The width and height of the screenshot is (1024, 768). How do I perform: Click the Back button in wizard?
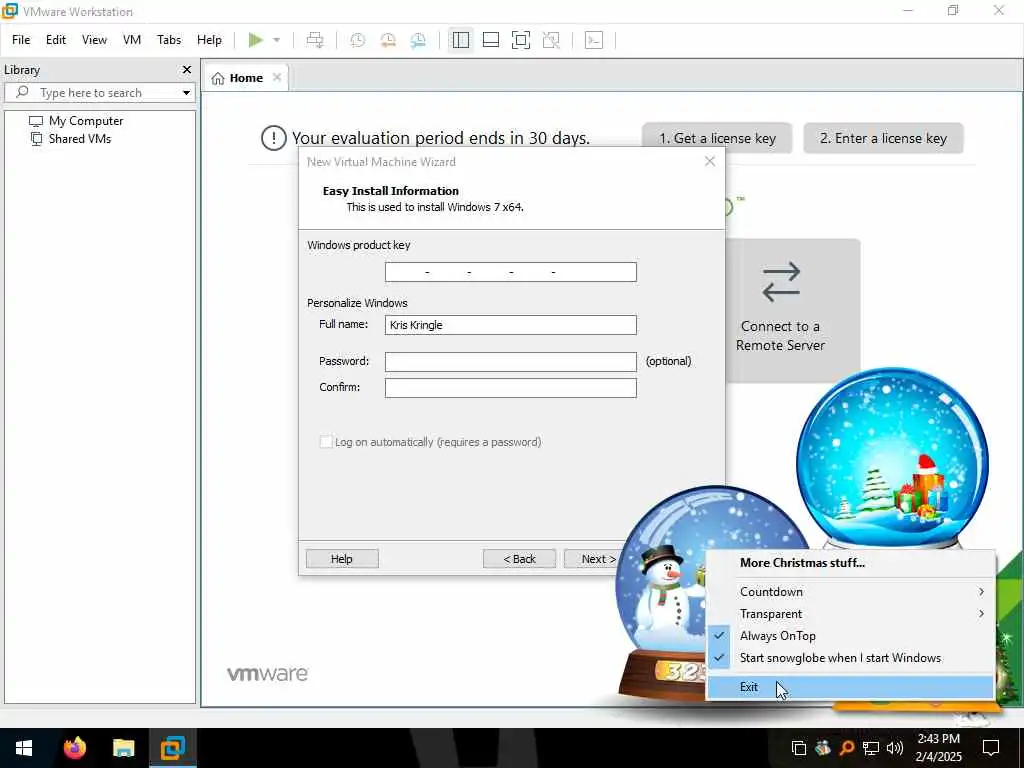(520, 558)
